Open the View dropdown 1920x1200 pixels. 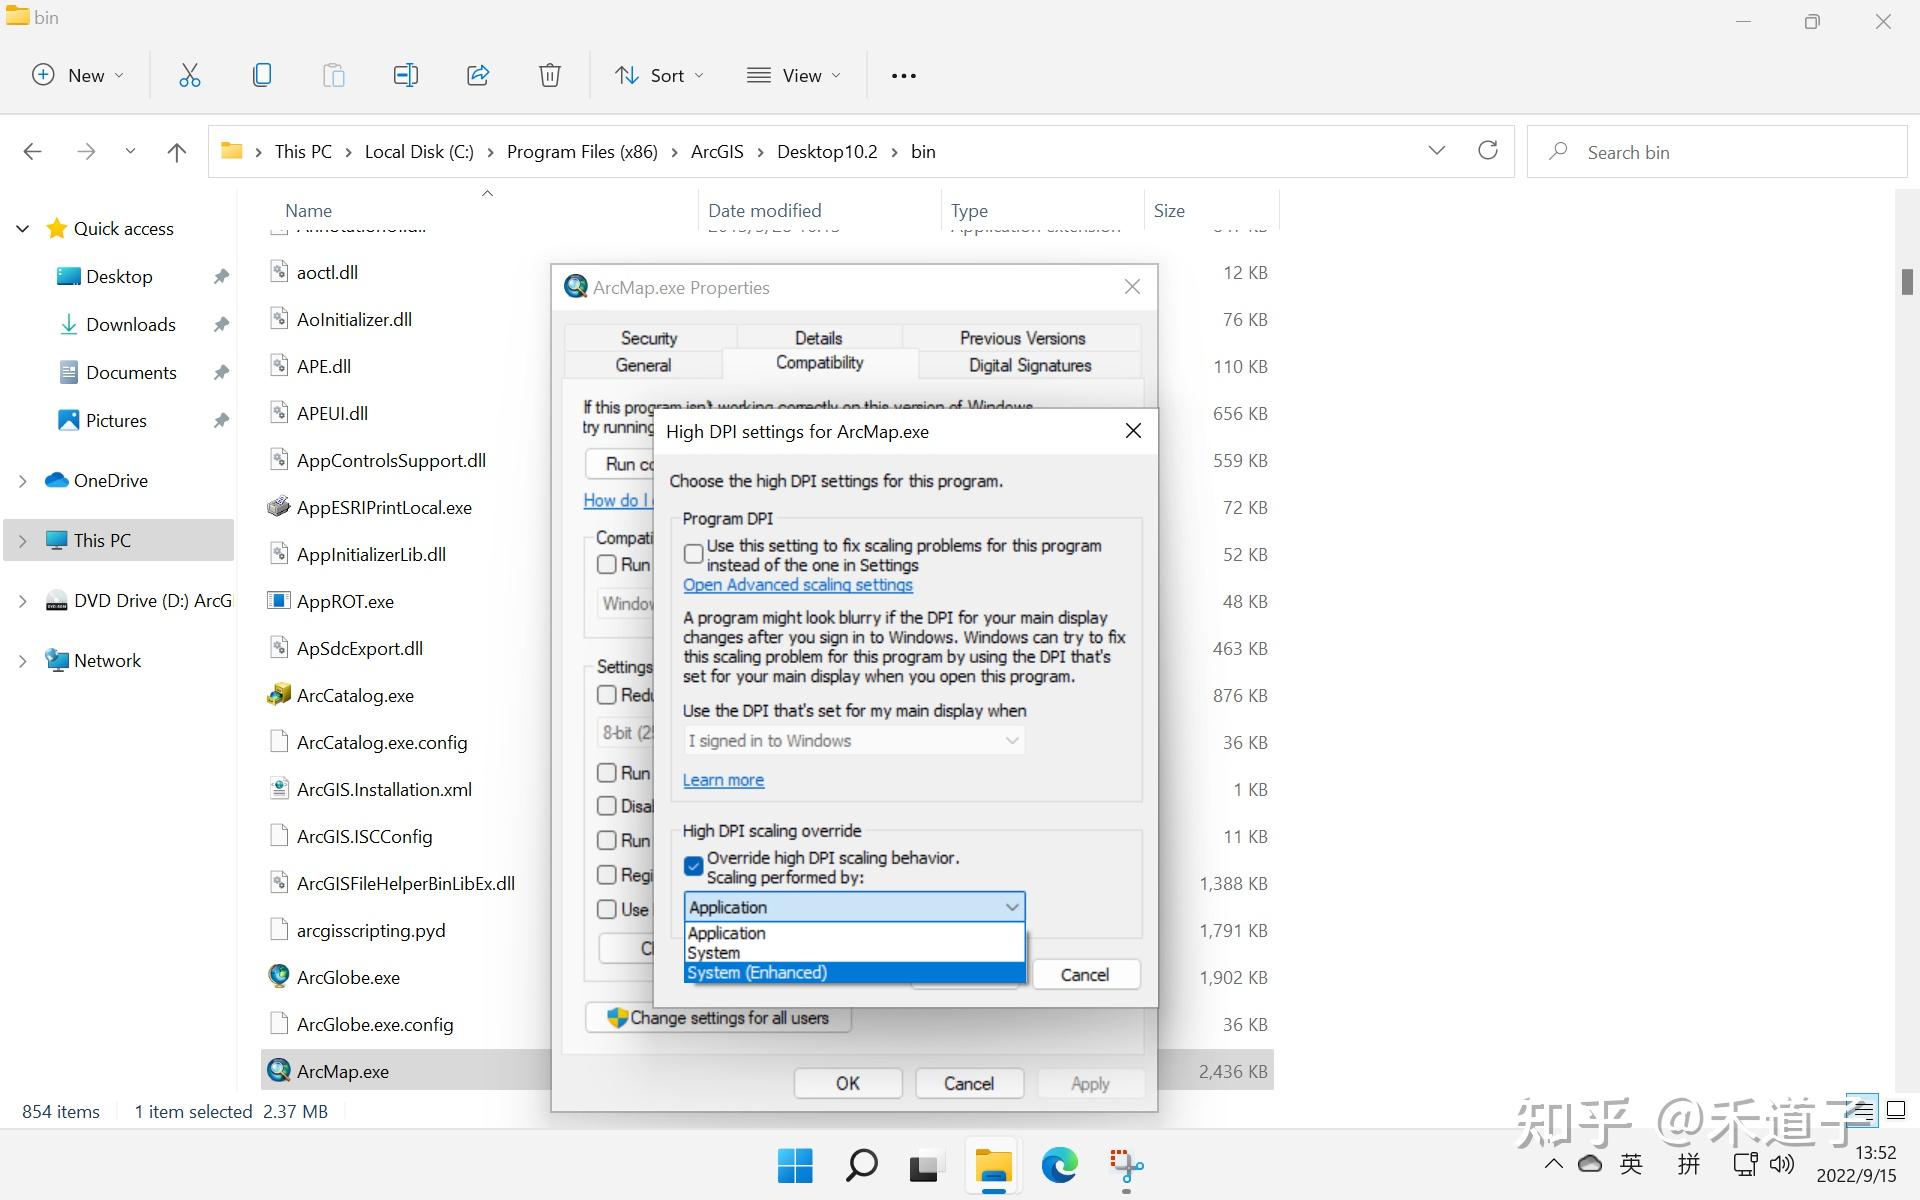click(x=794, y=75)
